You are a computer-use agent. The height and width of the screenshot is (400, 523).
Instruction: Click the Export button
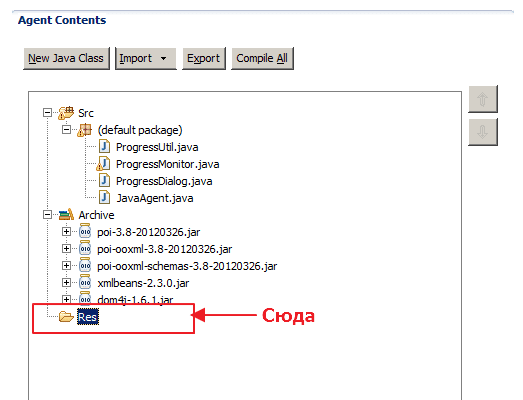(204, 58)
